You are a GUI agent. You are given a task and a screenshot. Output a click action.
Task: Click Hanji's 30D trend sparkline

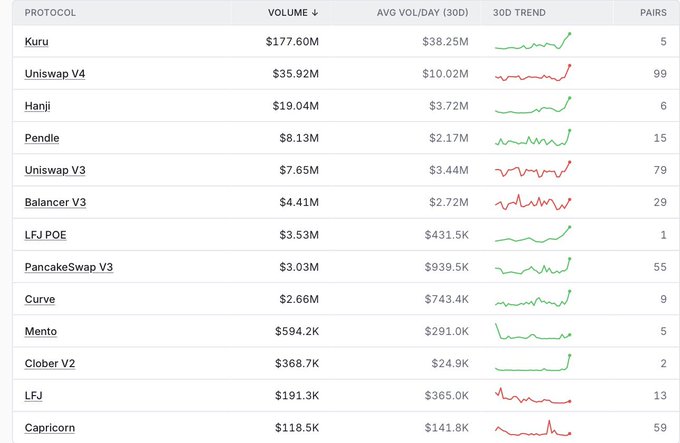click(533, 105)
